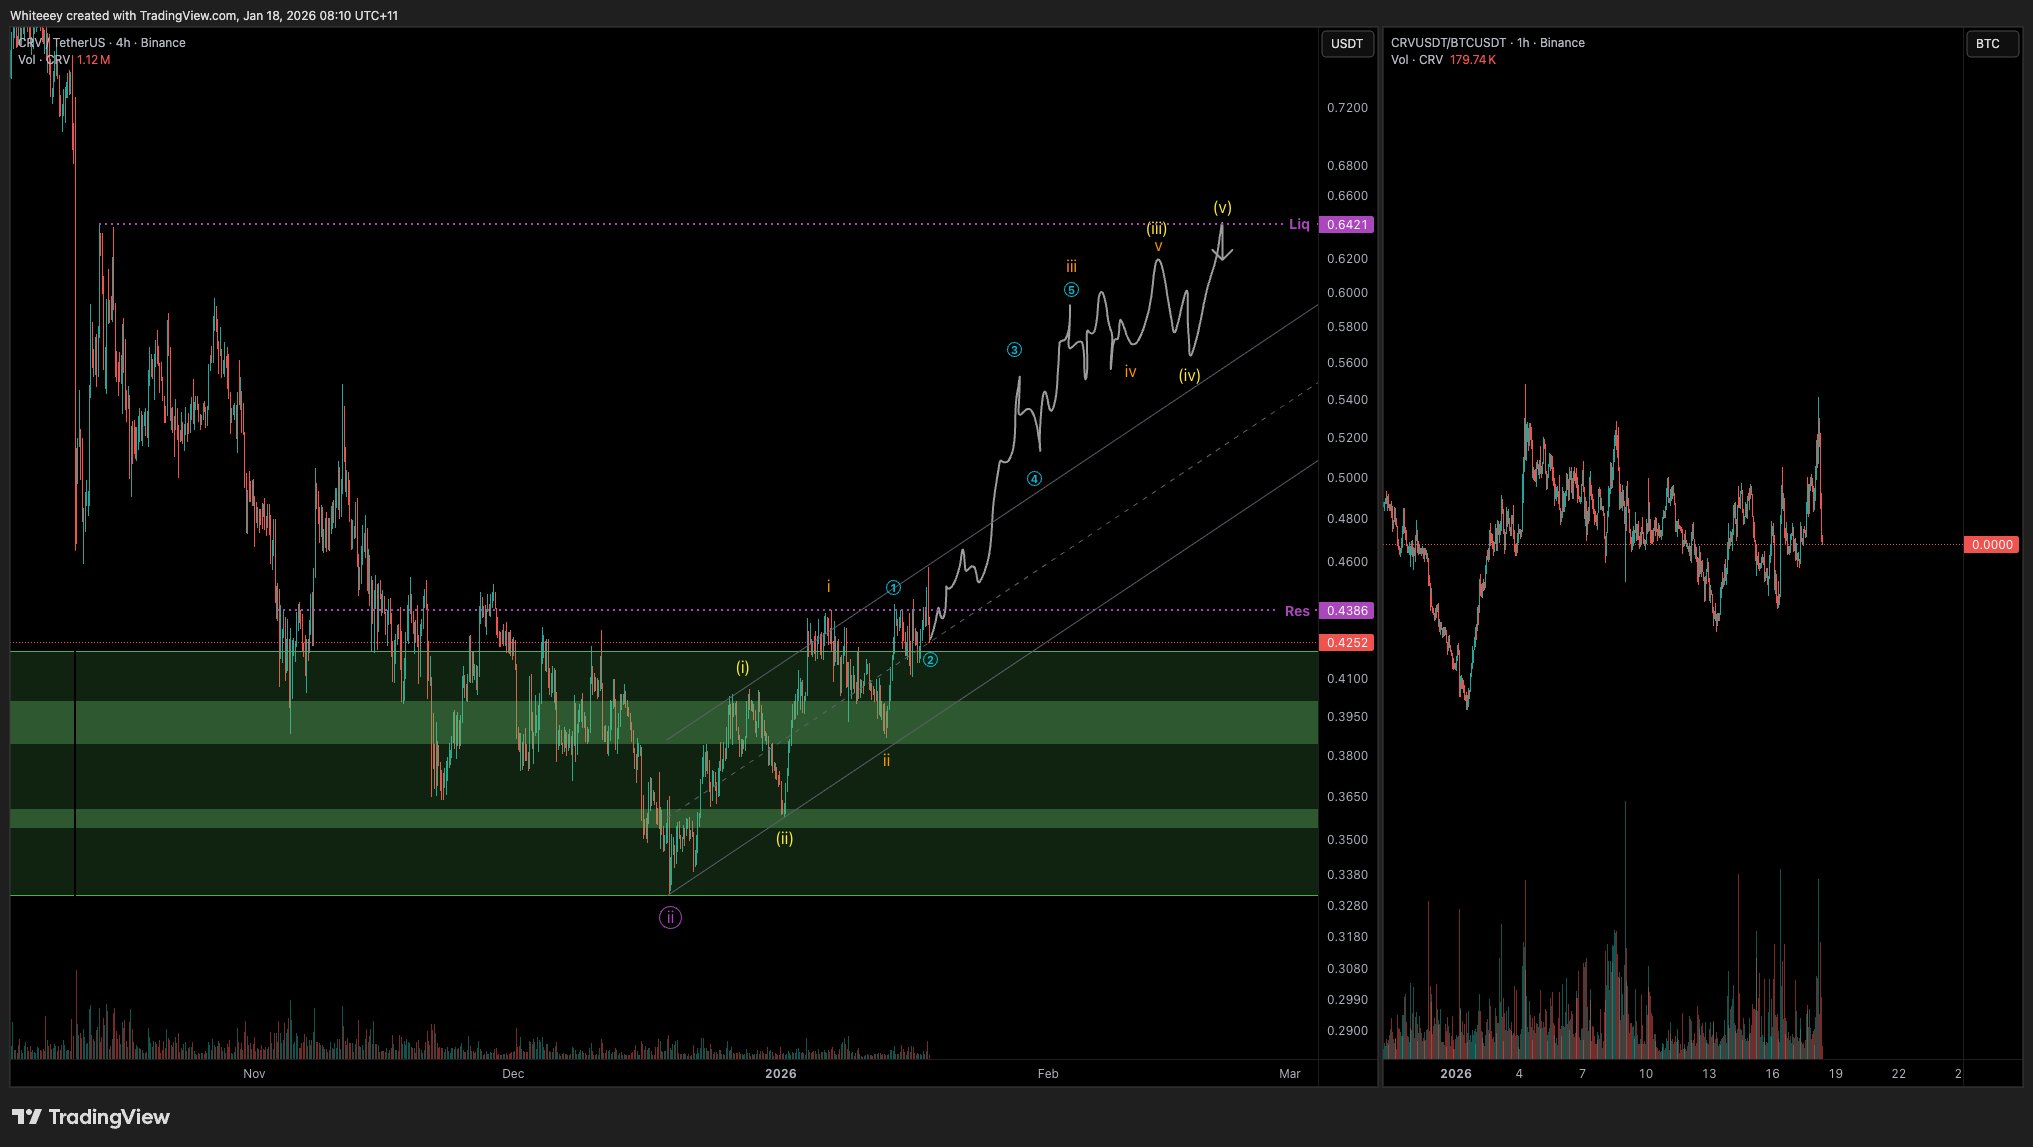The width and height of the screenshot is (2033, 1147).
Task: Click the red 0.4252 current price tag
Action: coord(1346,643)
